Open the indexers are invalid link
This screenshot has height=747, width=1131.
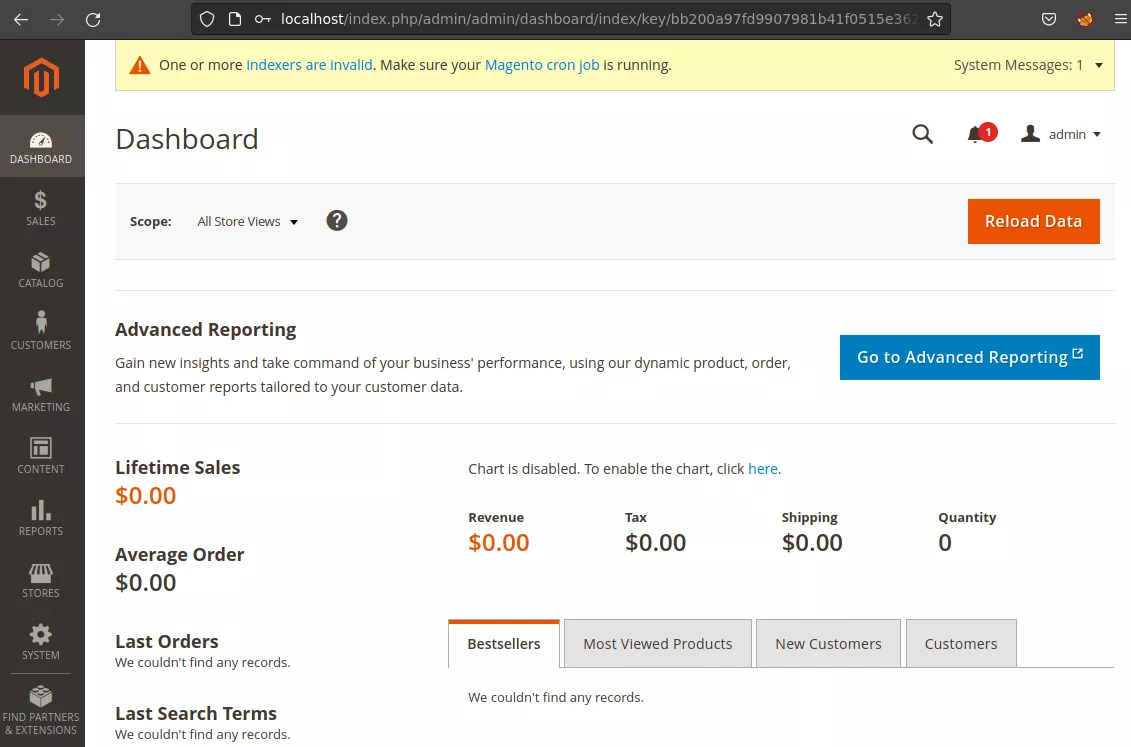pos(309,64)
